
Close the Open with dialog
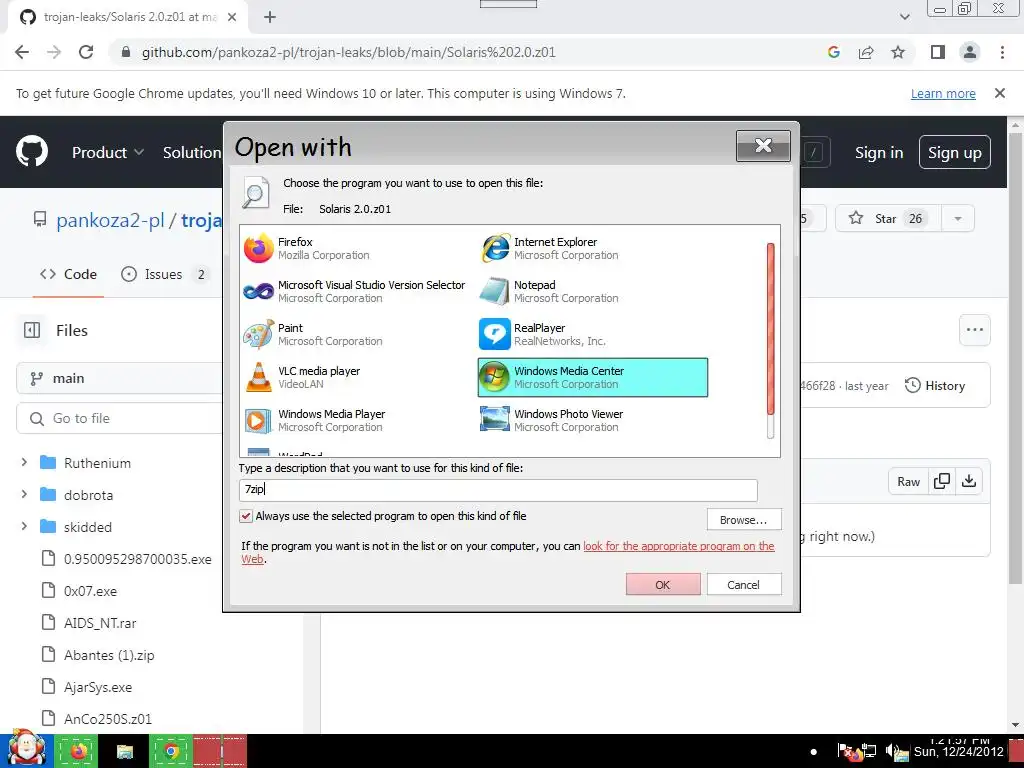pyautogui.click(x=763, y=146)
